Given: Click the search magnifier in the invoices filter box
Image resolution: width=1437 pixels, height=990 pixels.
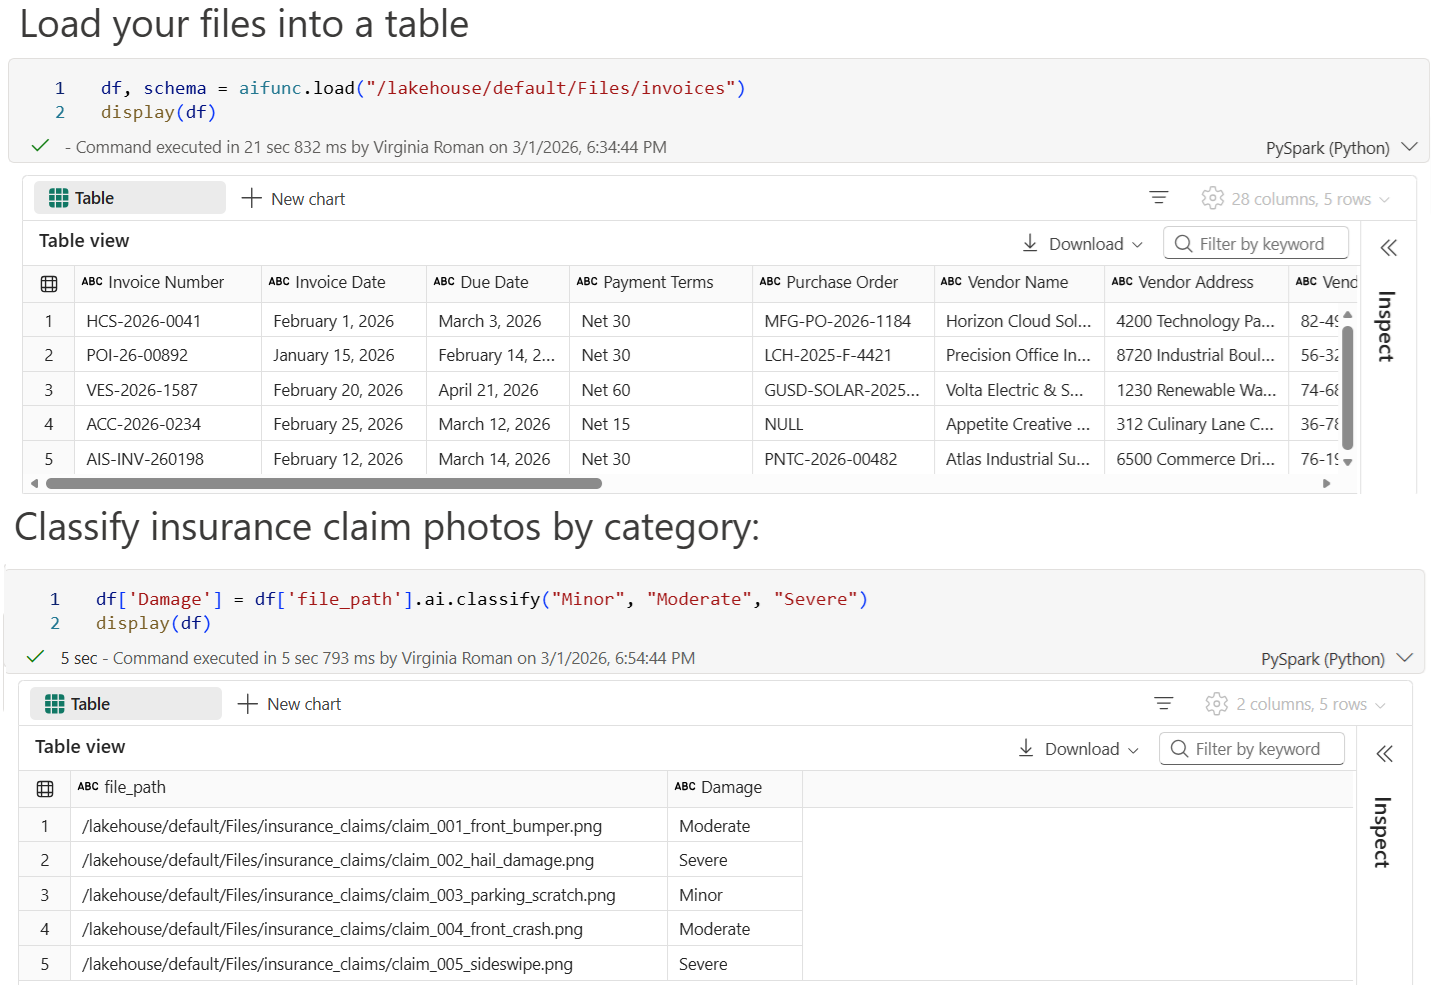Looking at the screenshot, I should (1183, 242).
